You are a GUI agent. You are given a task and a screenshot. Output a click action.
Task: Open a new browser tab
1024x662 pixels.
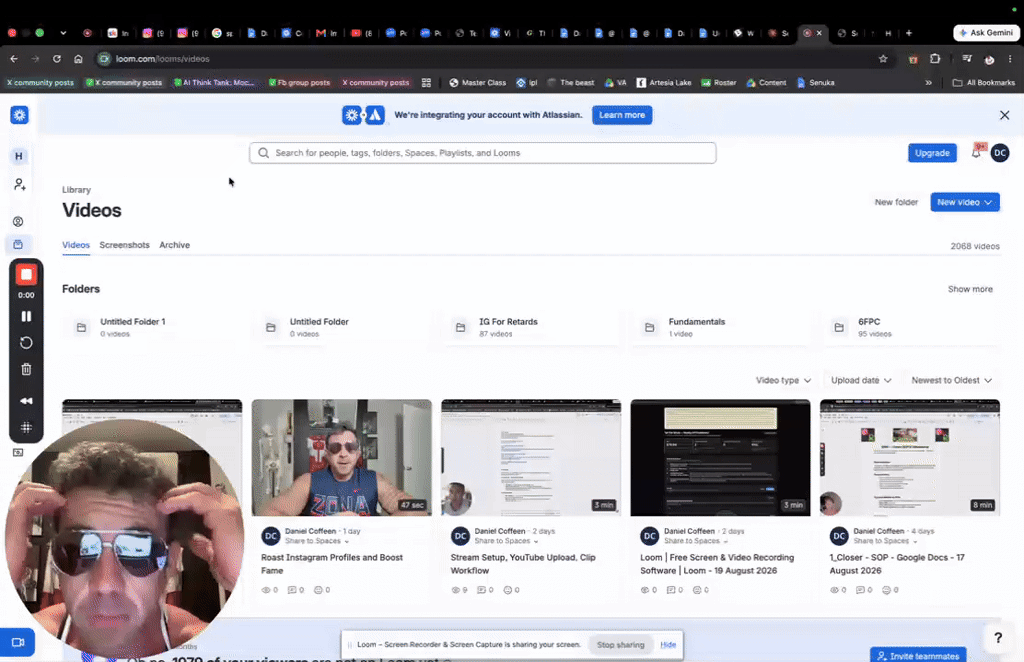[x=908, y=33]
